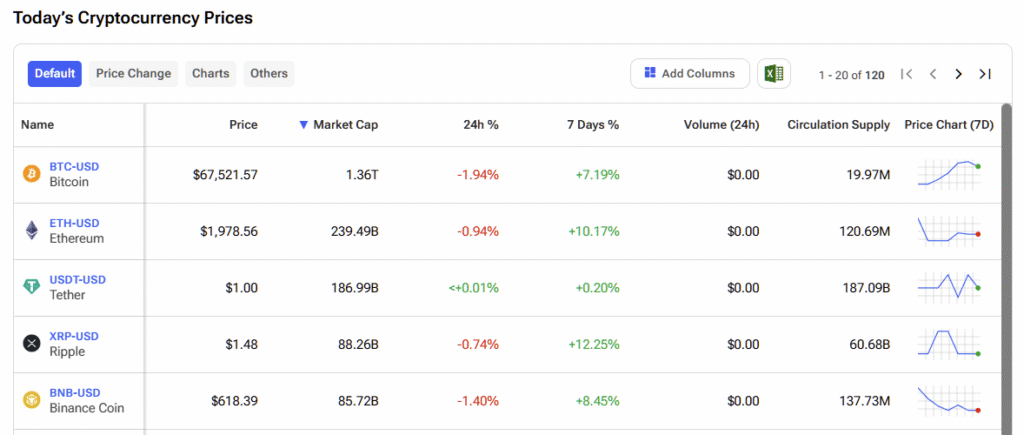This screenshot has width=1024, height=435.
Task: Click Binance Coin market cap 85.72B
Action: click(357, 400)
